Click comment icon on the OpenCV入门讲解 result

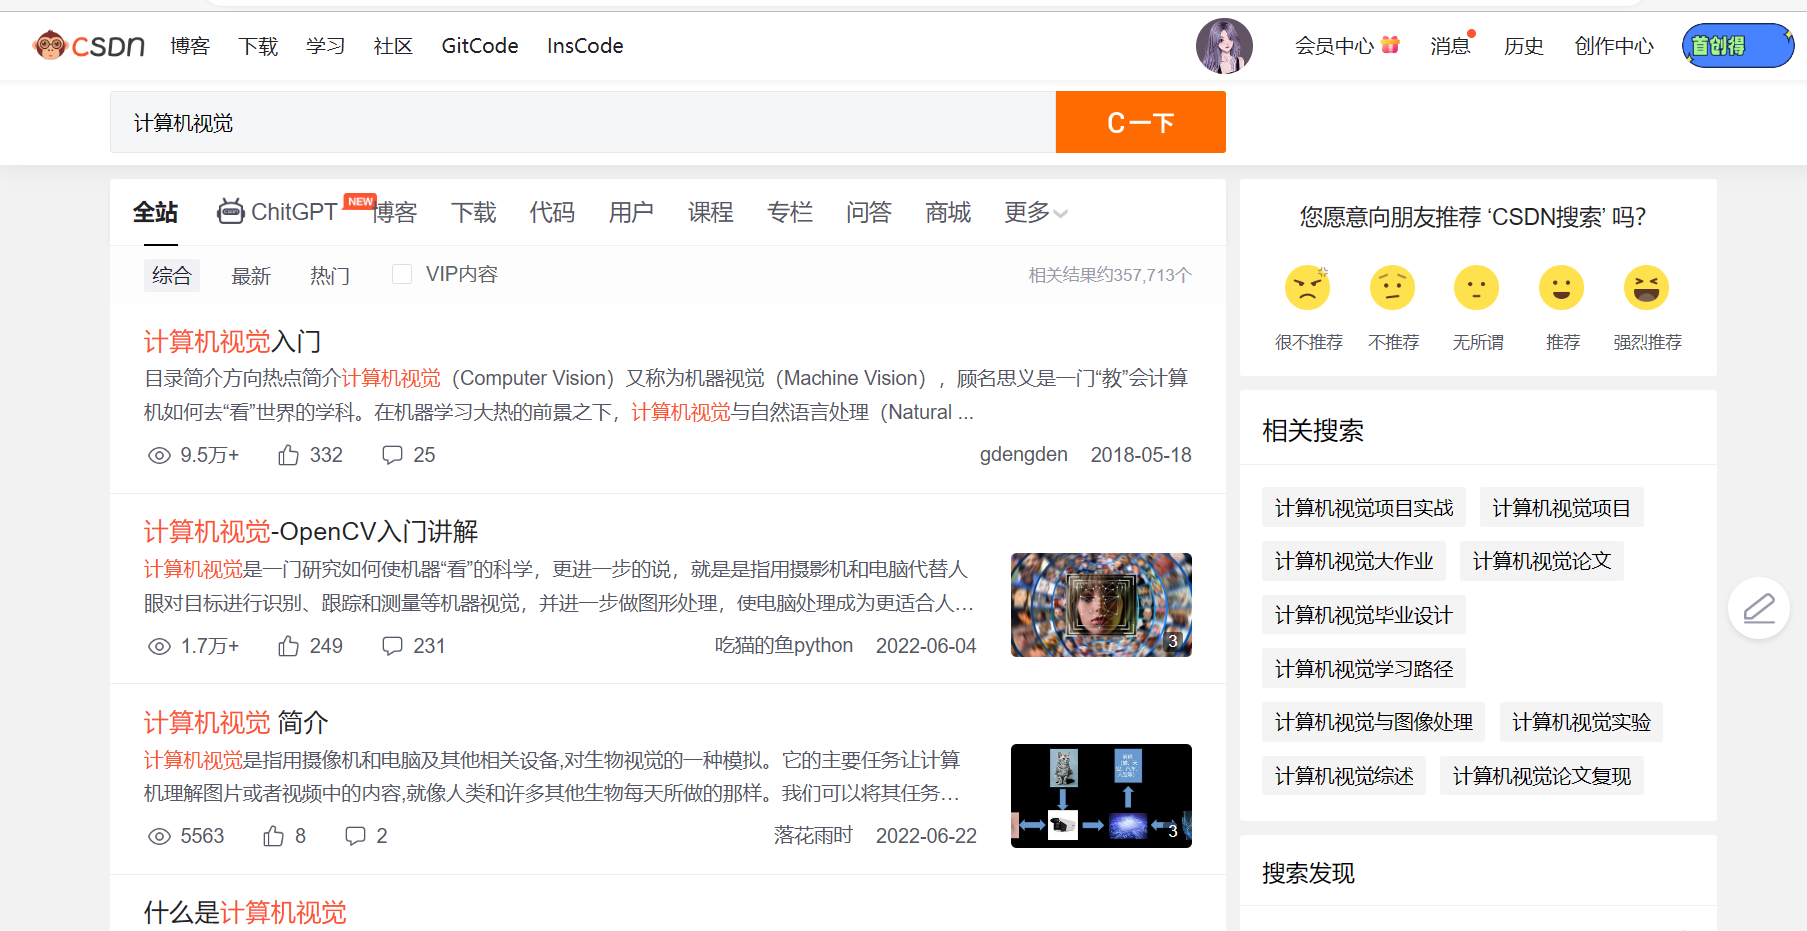pyautogui.click(x=392, y=646)
